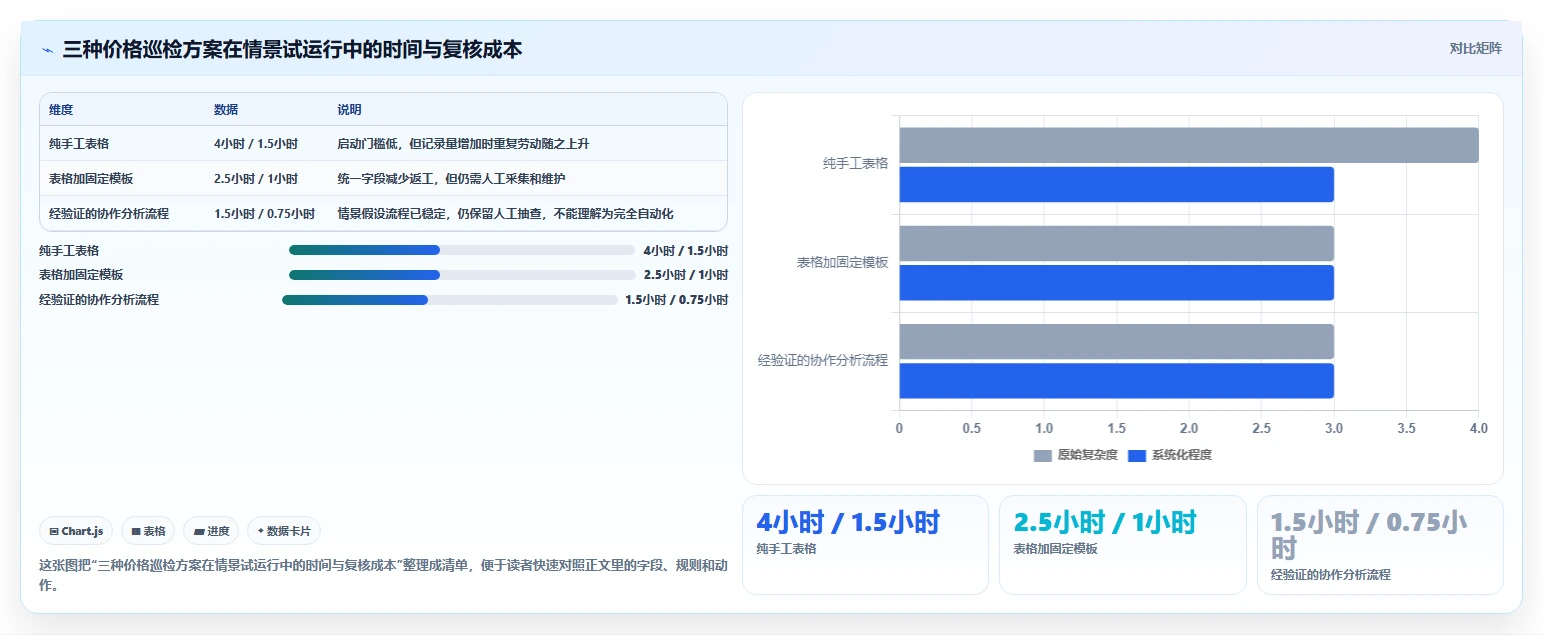Click the 经验证的协作分析流程 progress bar
The width and height of the screenshot is (1543, 635).
449,300
